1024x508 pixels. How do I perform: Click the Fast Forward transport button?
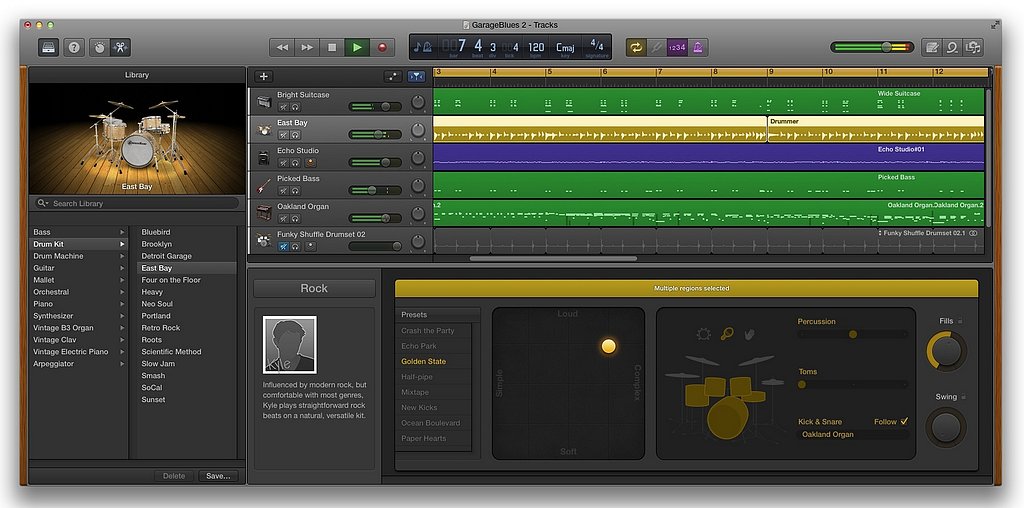tap(307, 48)
